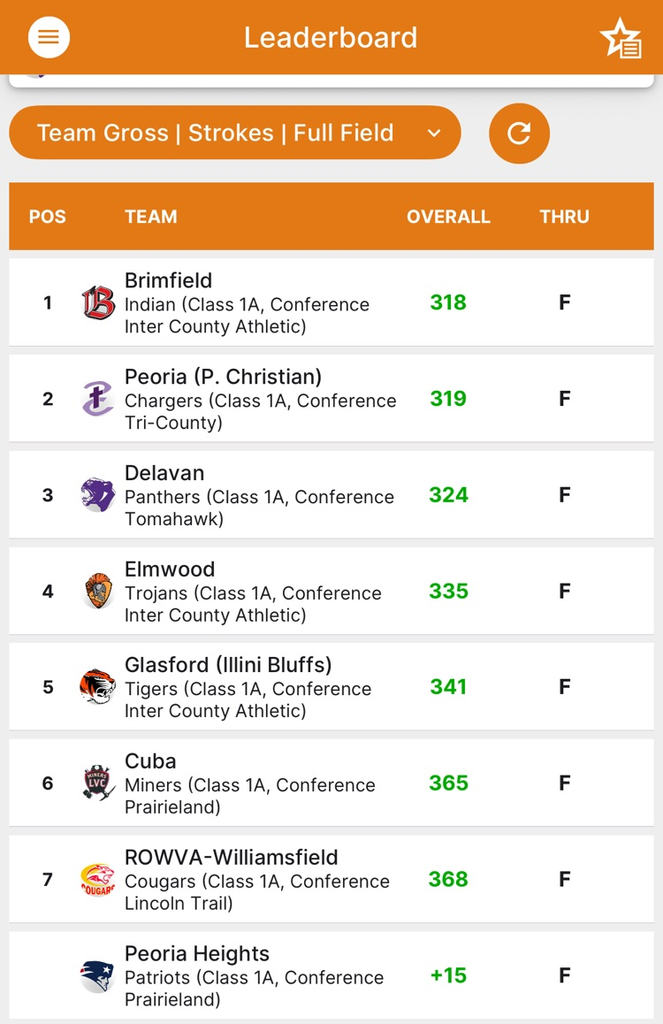Screen dimensions: 663x1024
Task: Tap the Elmwood Trojans logo
Action: coord(98,590)
